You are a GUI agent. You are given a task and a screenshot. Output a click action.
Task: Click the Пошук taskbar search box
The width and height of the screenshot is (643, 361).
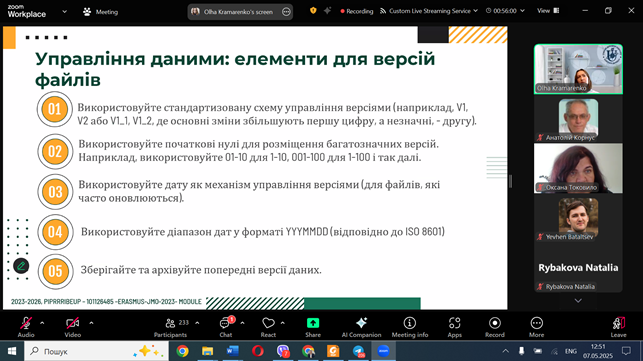[96, 351]
